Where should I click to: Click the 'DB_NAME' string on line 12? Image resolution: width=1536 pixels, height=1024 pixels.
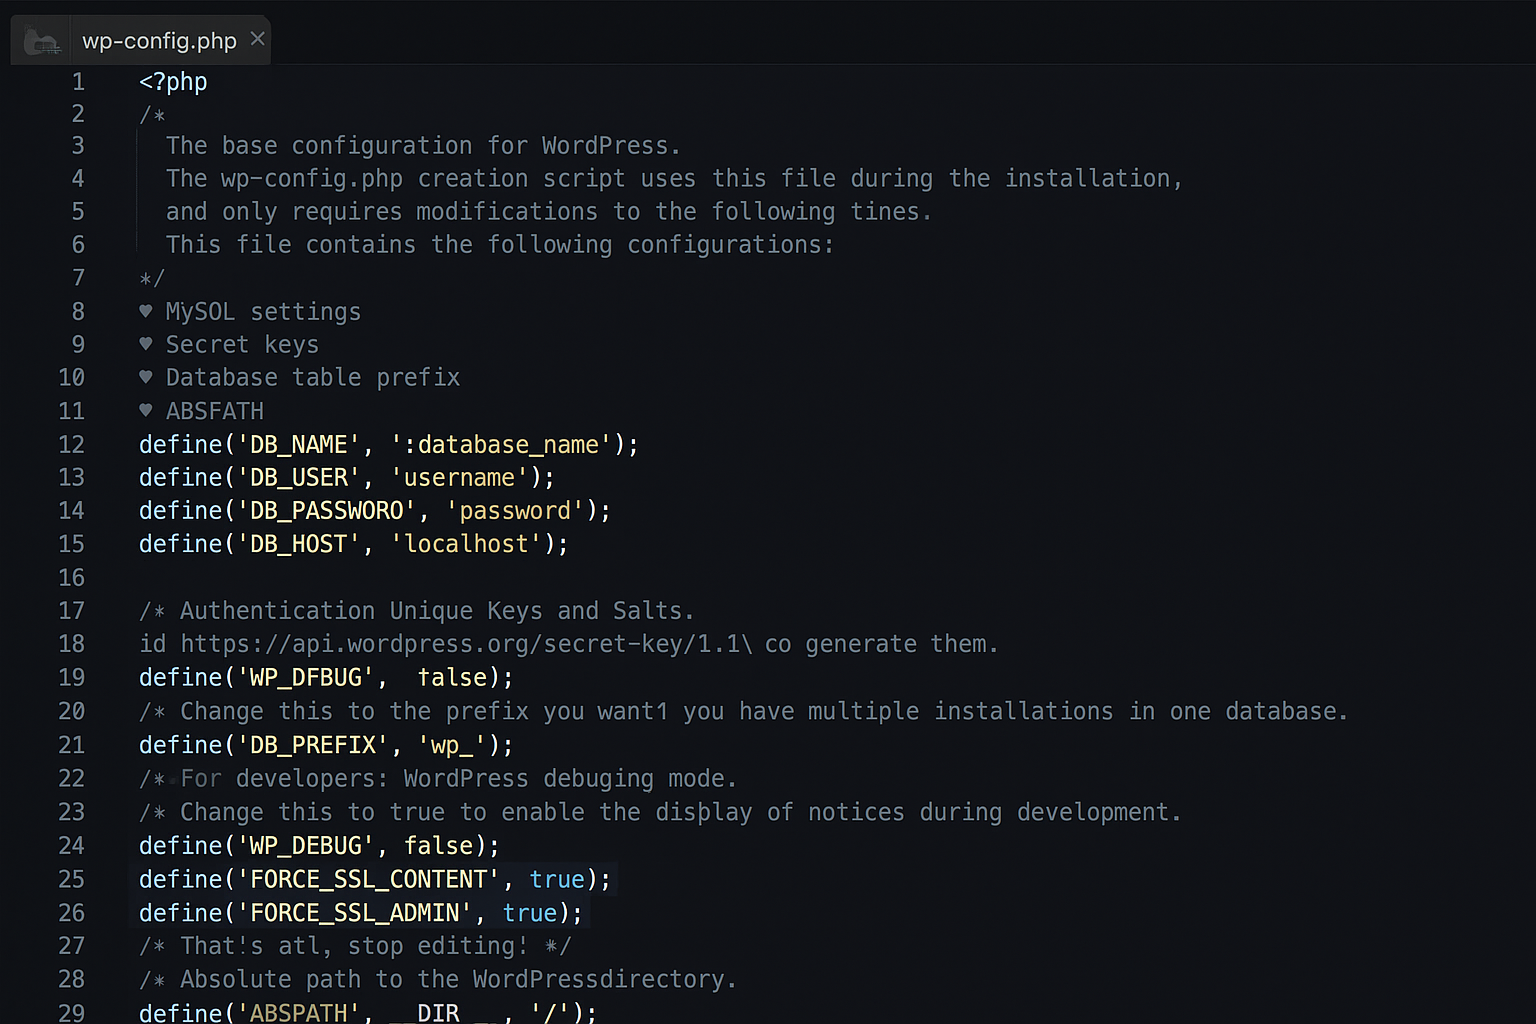[x=298, y=444]
